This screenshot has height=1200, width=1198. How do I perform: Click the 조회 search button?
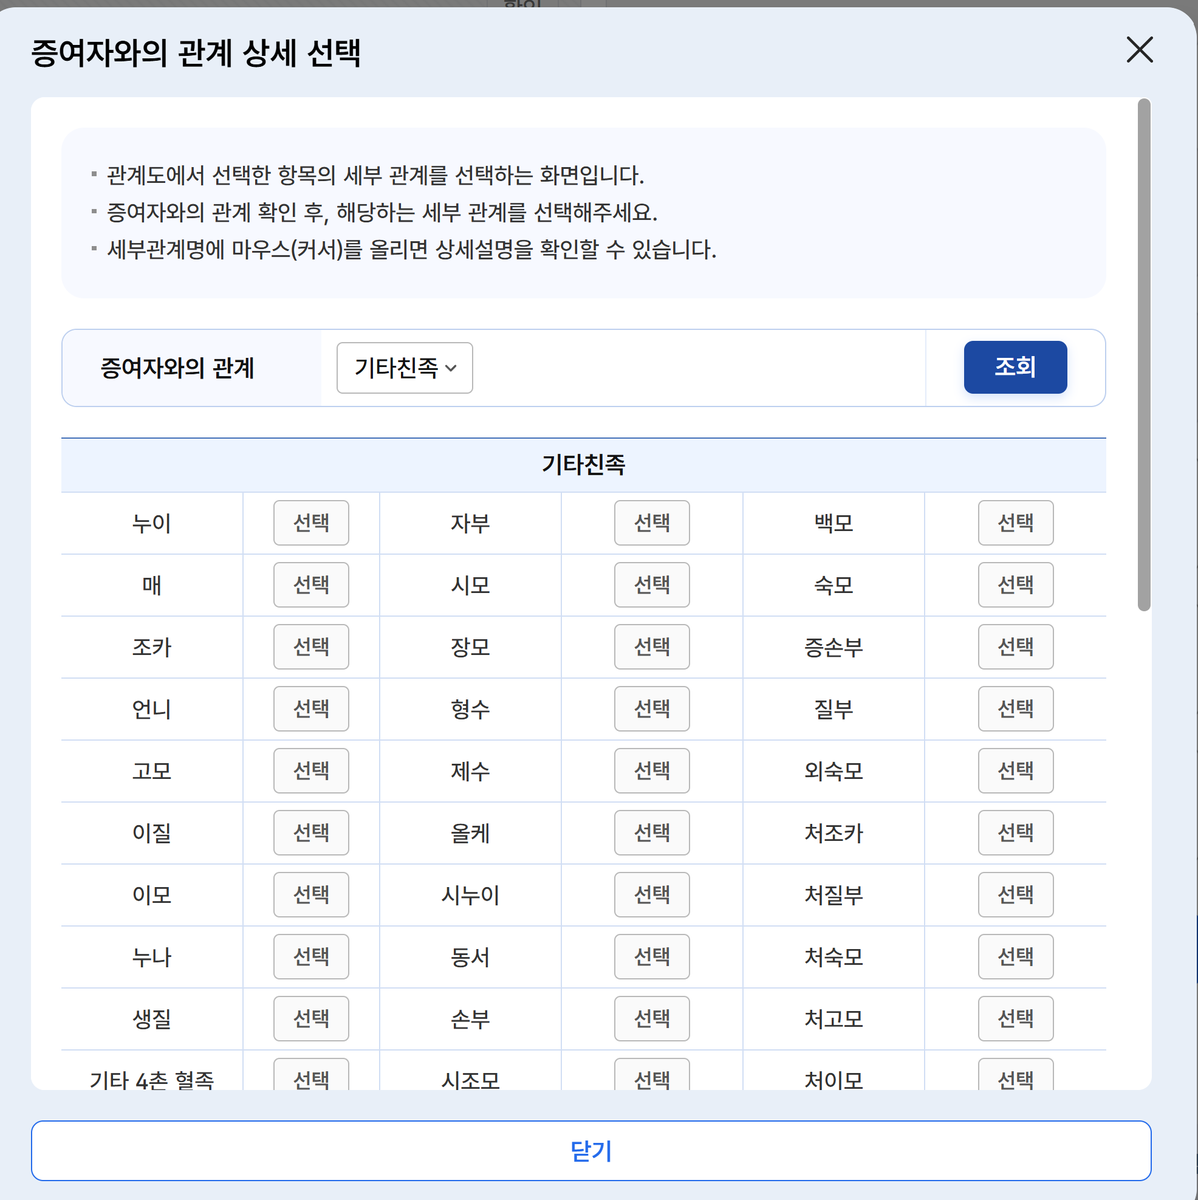1015,367
